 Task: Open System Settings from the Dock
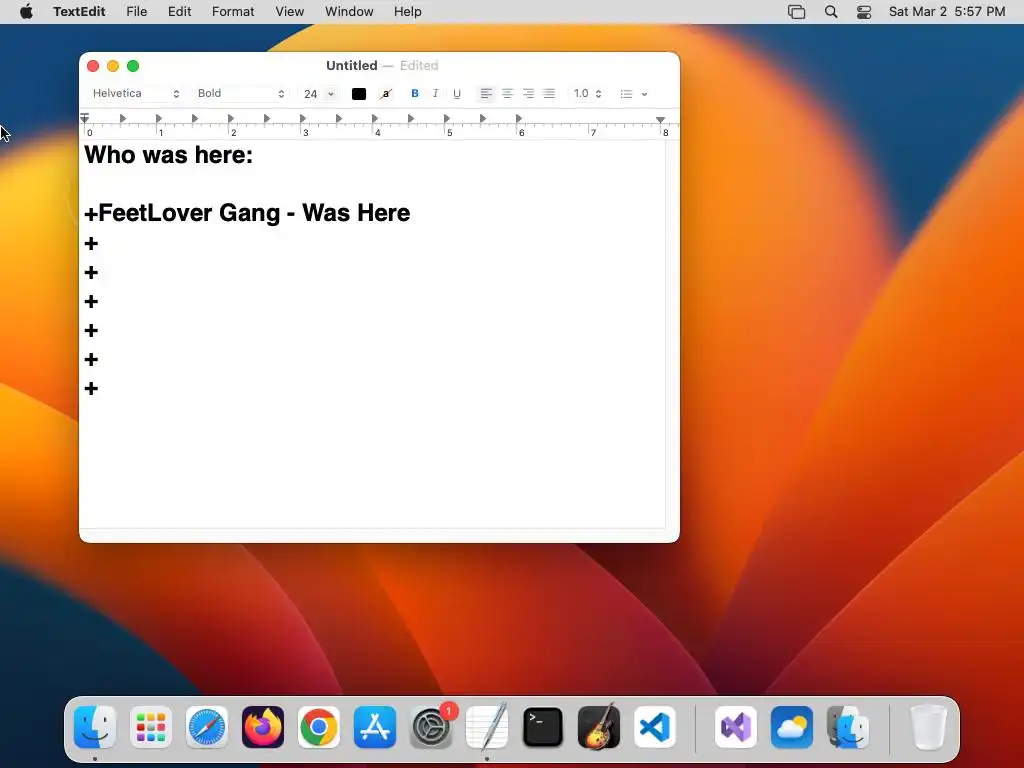[431, 727]
